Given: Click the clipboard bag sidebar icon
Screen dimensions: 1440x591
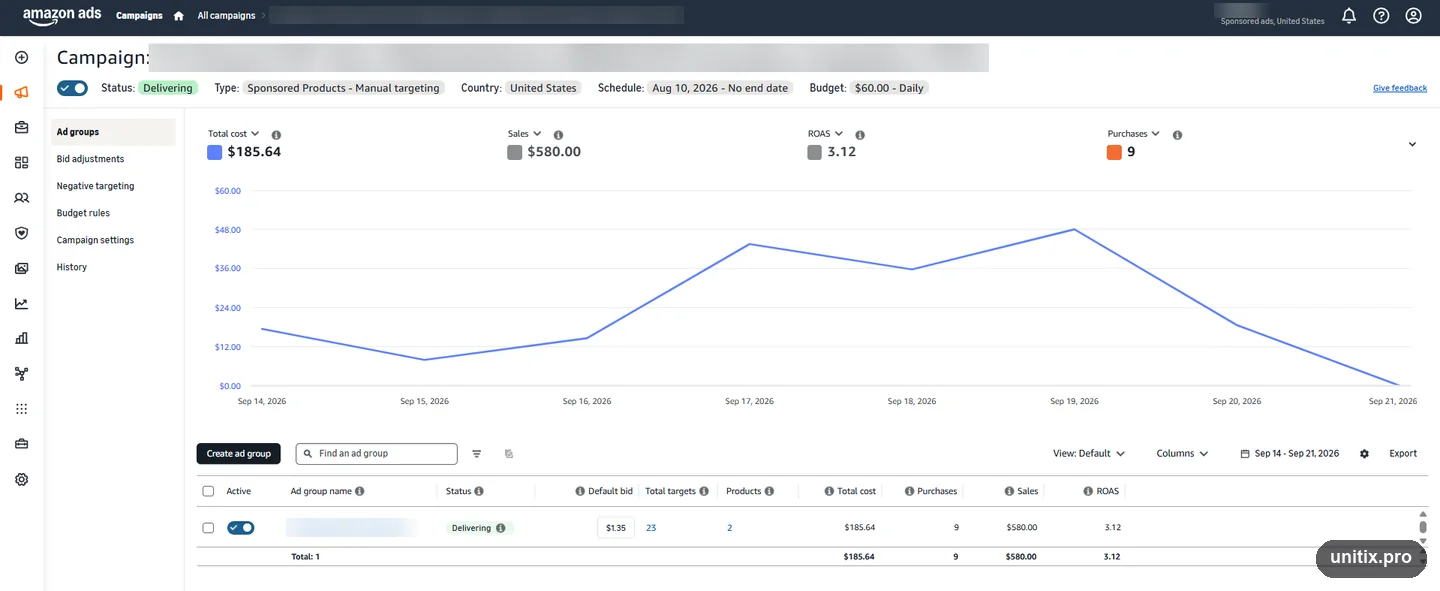Looking at the screenshot, I should point(22,128).
